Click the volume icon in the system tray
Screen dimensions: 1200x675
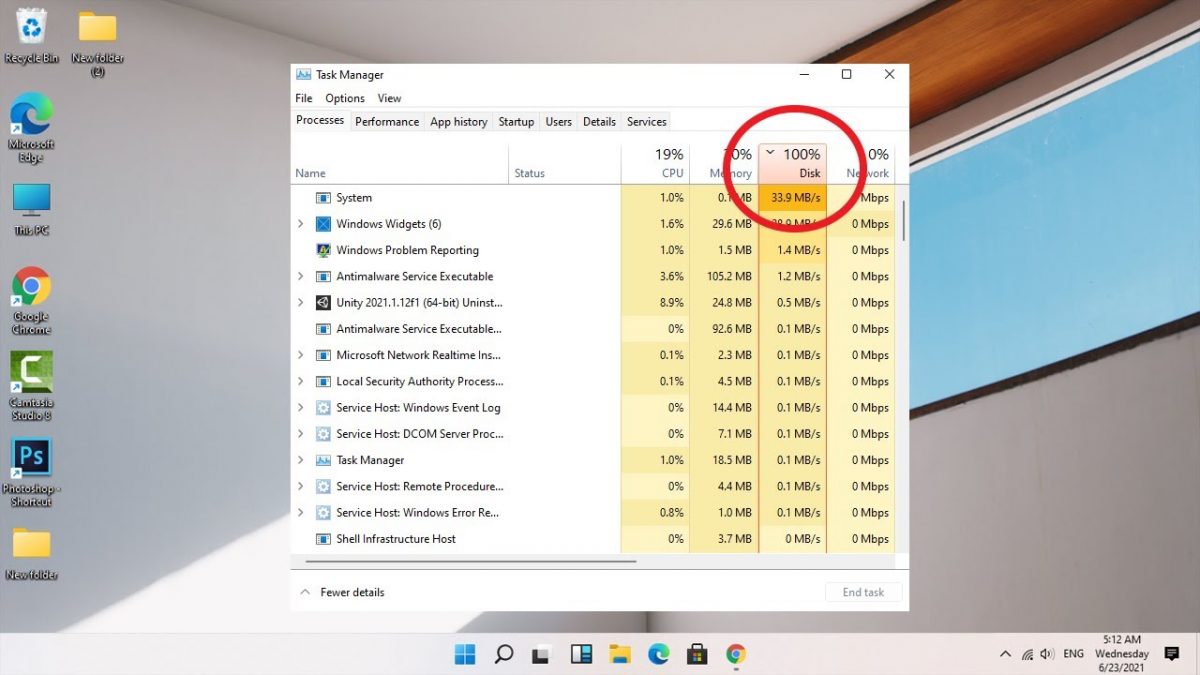click(1046, 654)
